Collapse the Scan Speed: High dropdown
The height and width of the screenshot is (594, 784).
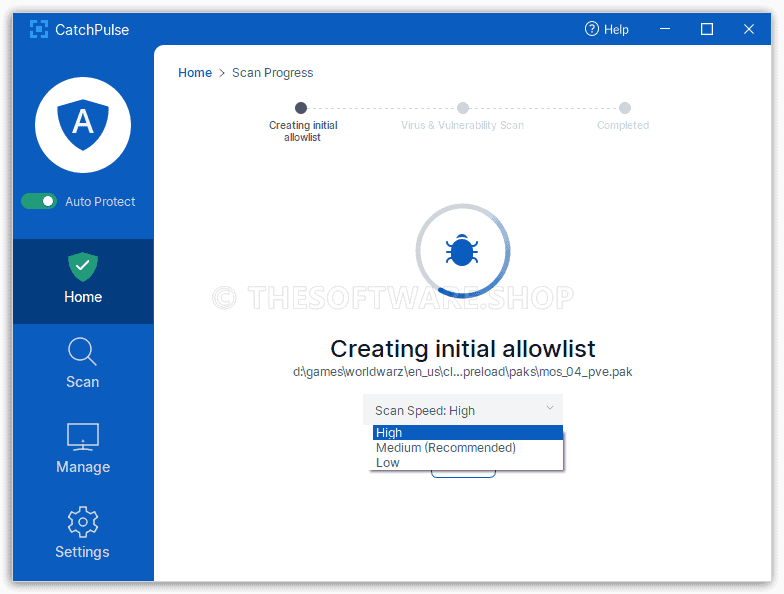coord(463,410)
